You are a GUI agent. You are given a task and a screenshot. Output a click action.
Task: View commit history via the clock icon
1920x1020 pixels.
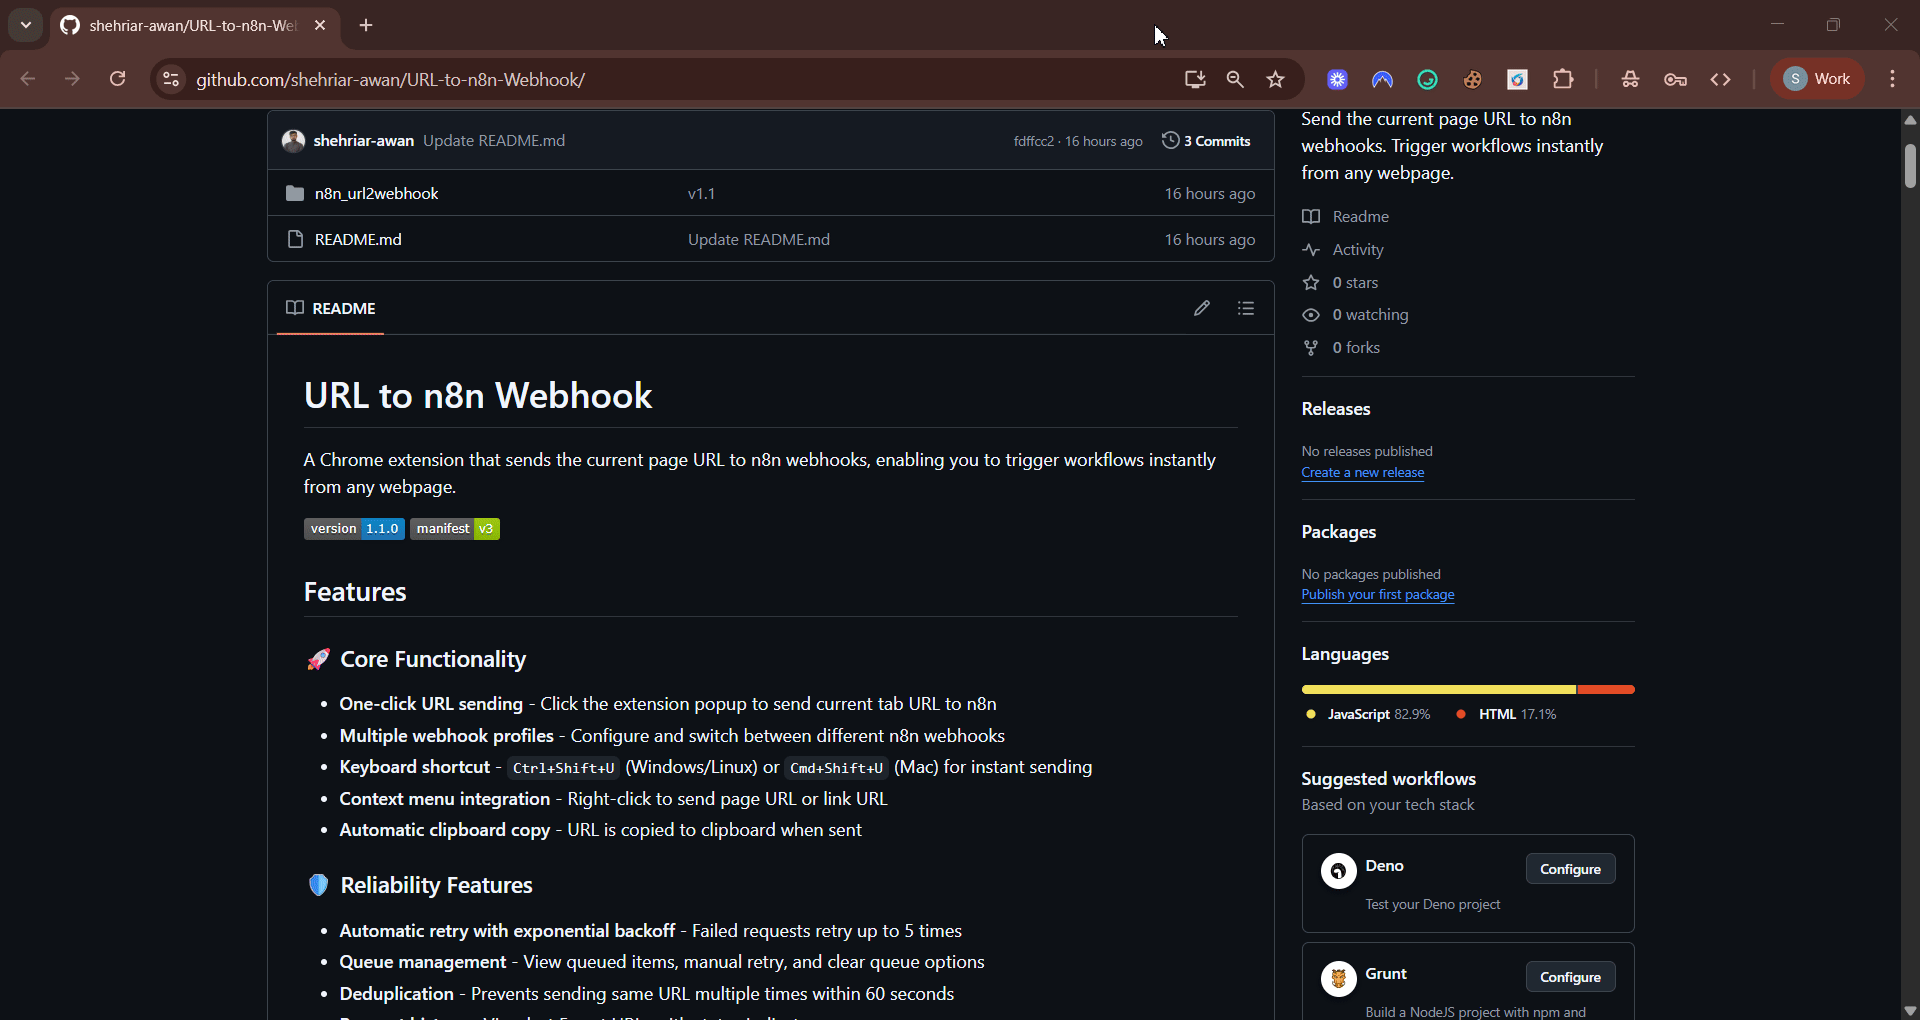coord(1170,141)
